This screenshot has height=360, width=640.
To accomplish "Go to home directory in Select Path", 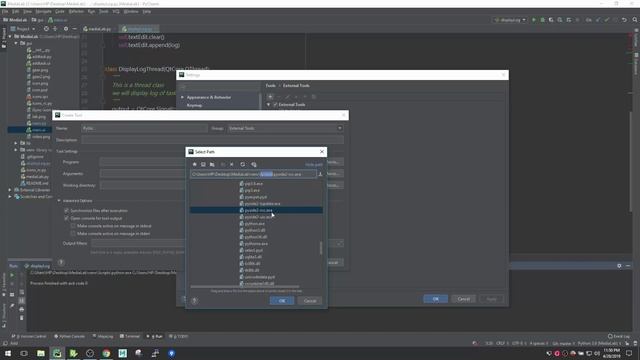I will point(195,164).
